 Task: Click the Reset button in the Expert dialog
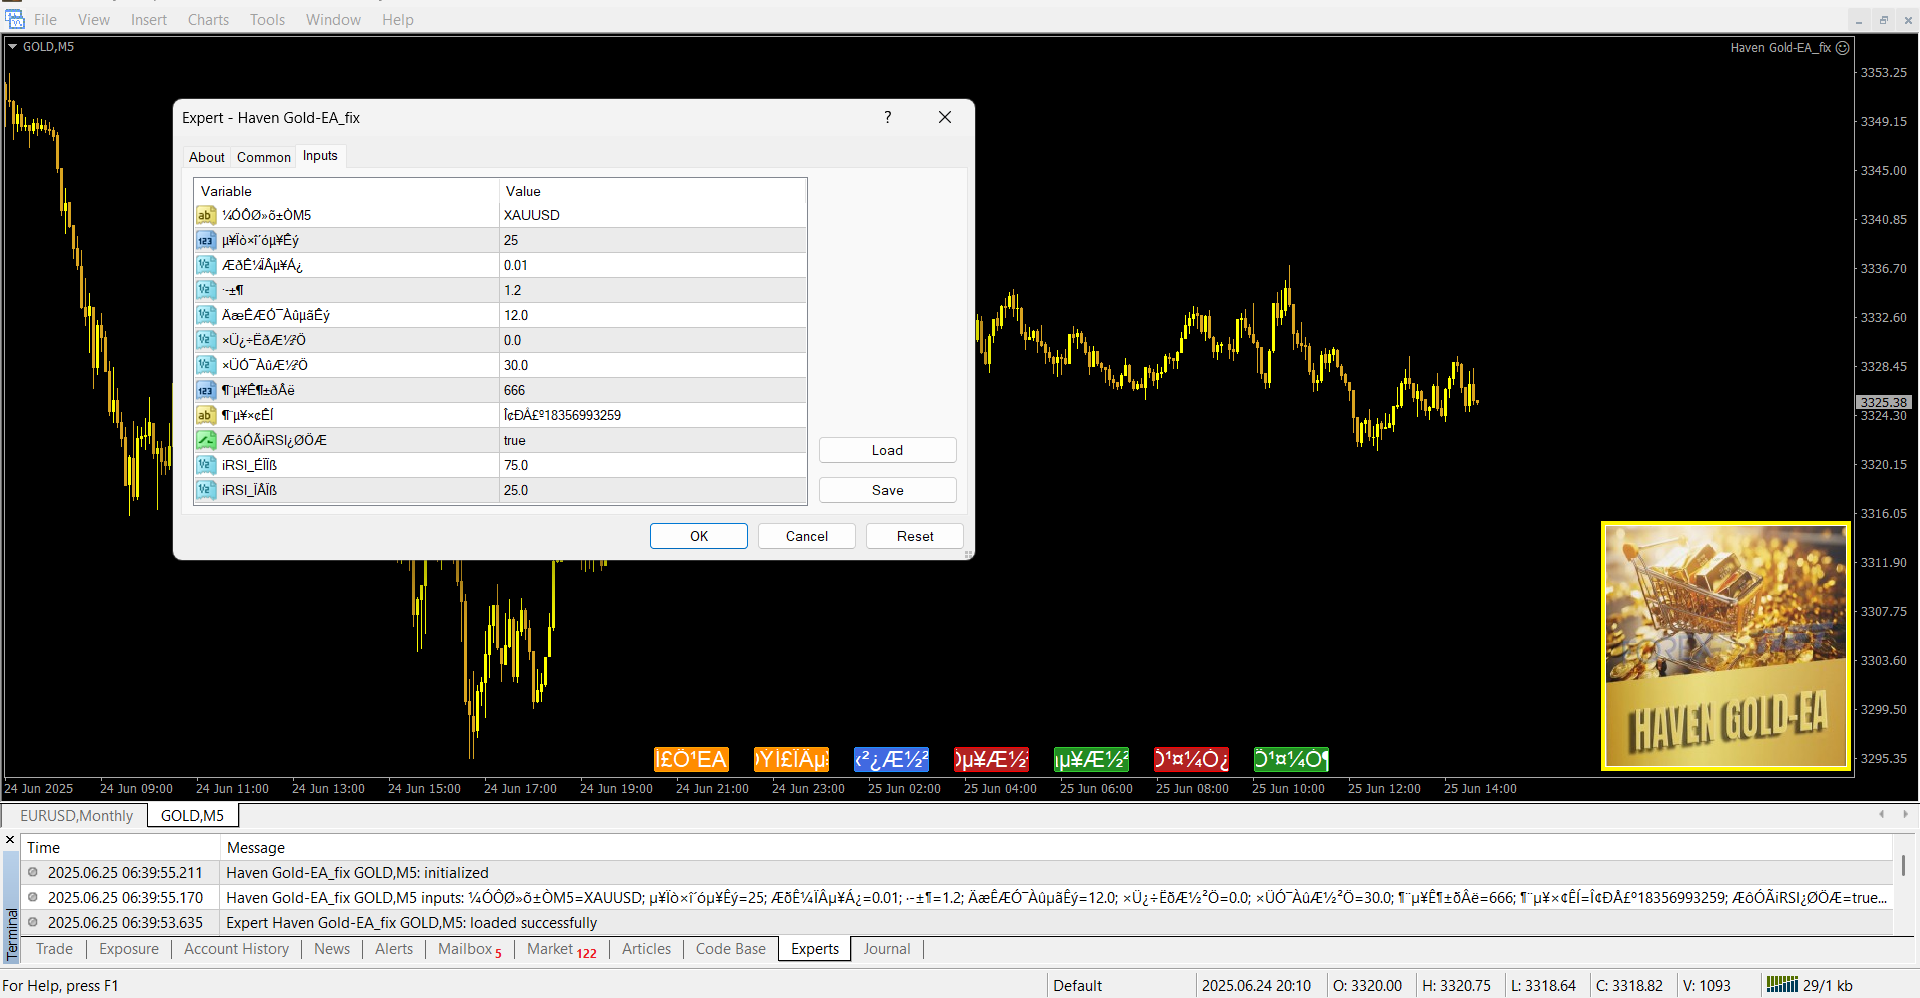click(914, 536)
